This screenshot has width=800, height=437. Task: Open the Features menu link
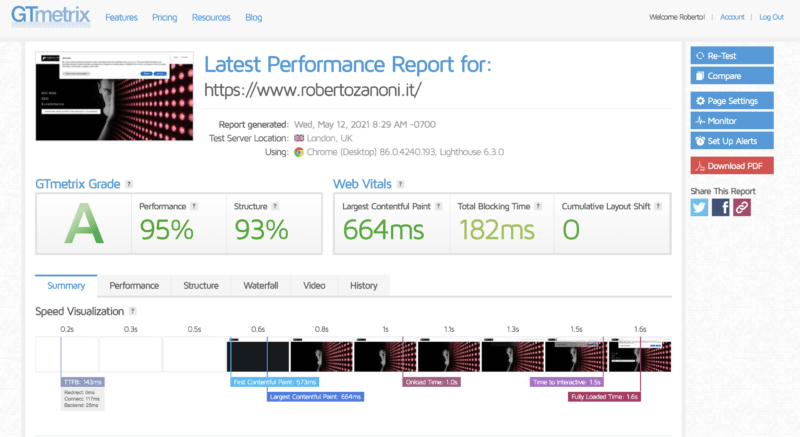click(121, 17)
